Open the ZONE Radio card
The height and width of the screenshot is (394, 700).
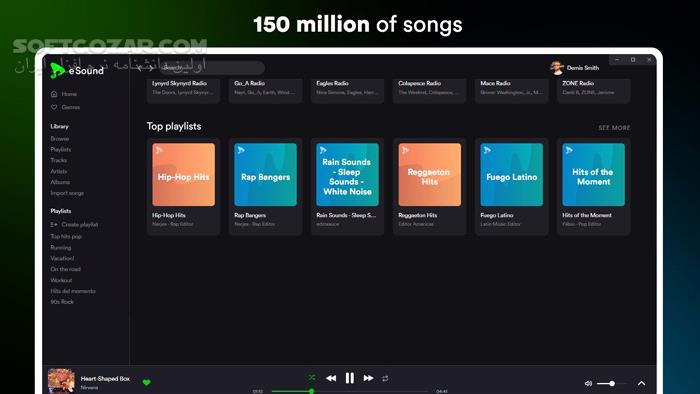[x=594, y=91]
